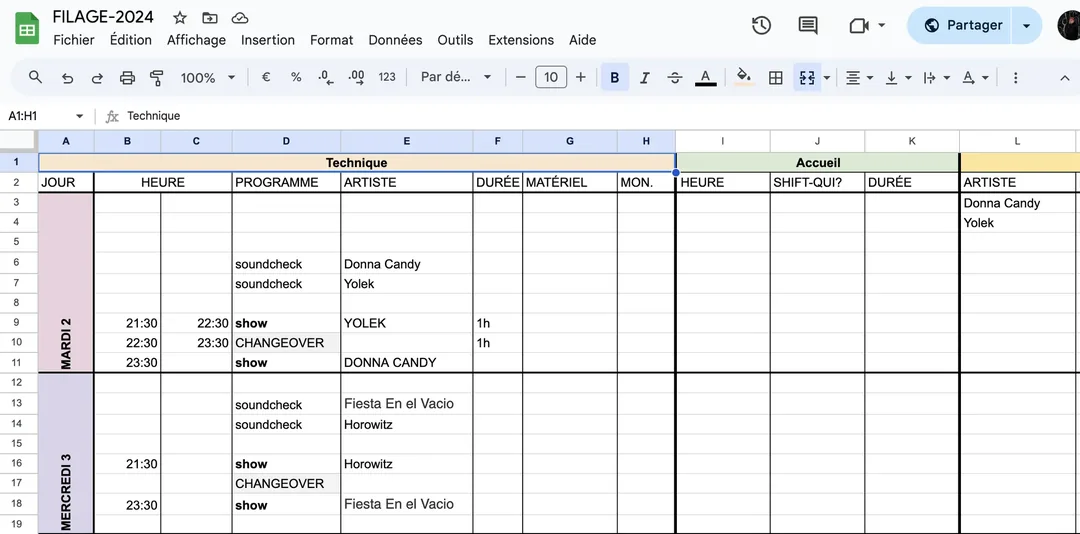Image resolution: width=1080 pixels, height=534 pixels.
Task: Open version history clock icon
Action: [761, 25]
